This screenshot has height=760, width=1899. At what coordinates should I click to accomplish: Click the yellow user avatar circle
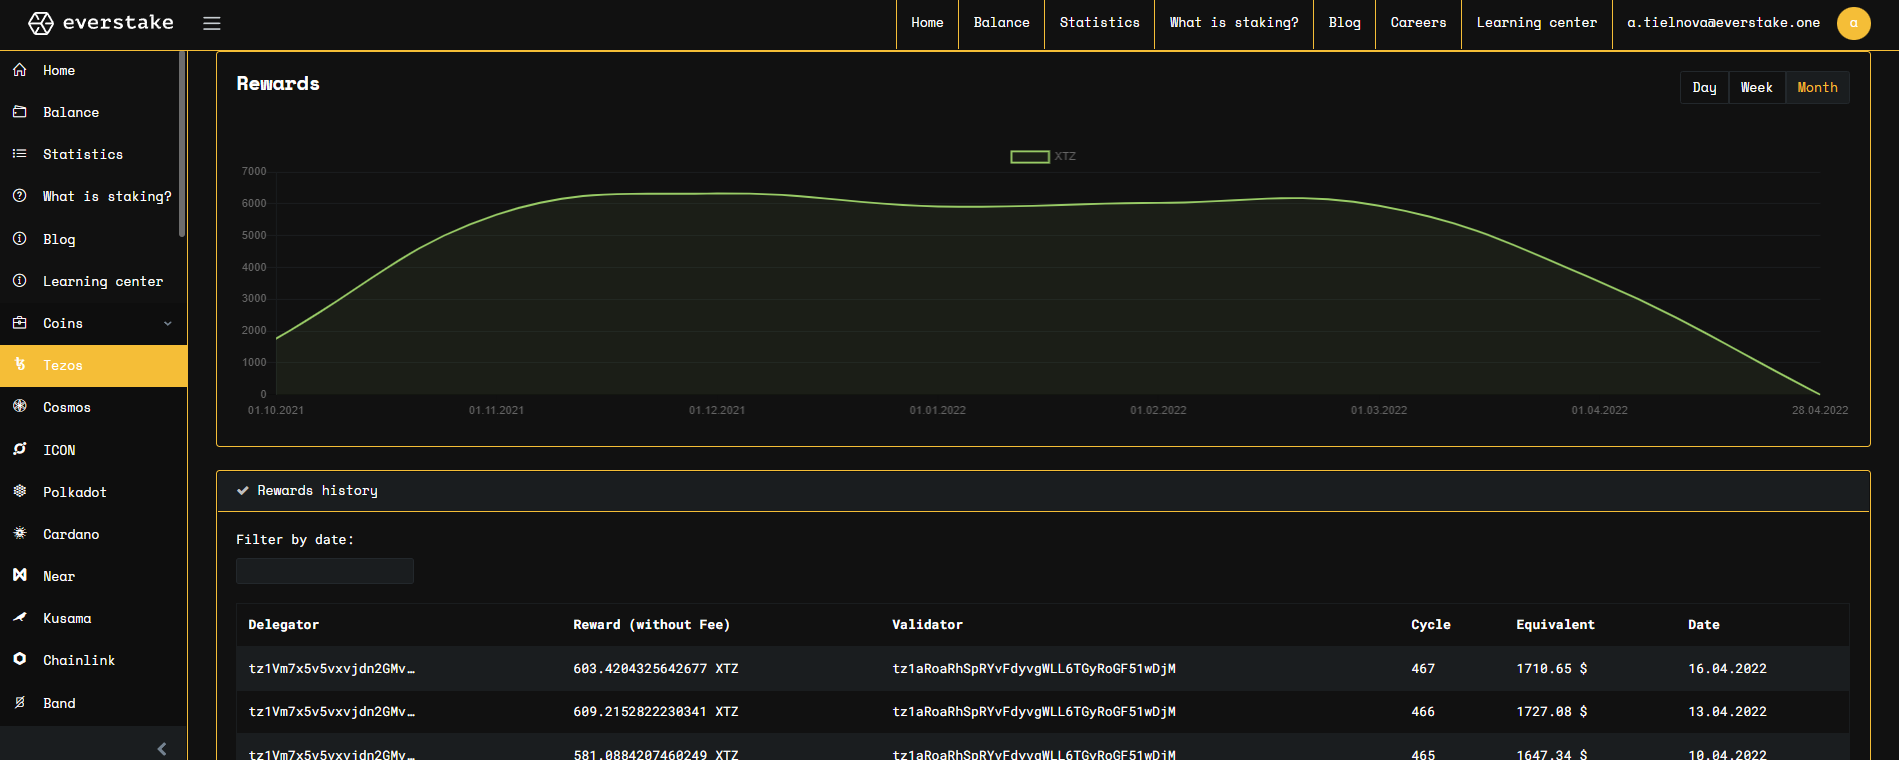1854,23
